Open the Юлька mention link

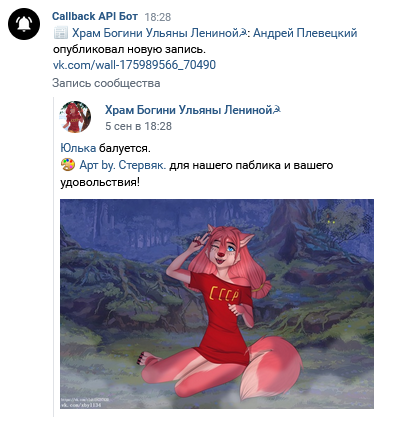(78, 148)
